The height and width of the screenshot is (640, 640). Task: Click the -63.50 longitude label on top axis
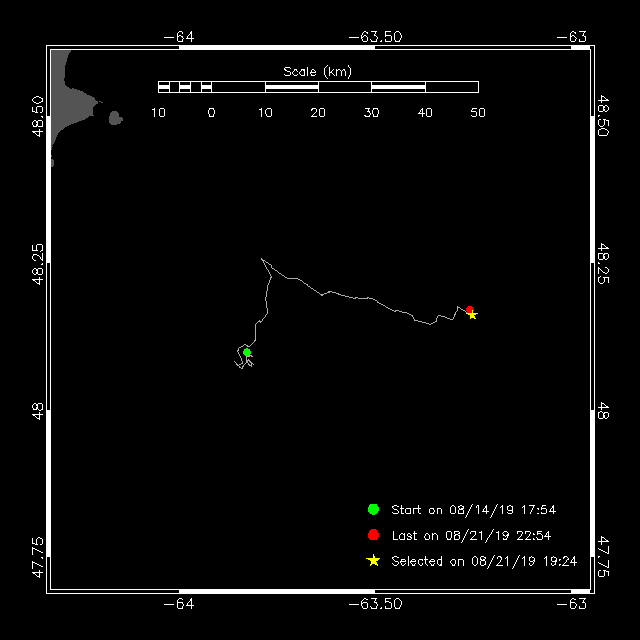376,36
